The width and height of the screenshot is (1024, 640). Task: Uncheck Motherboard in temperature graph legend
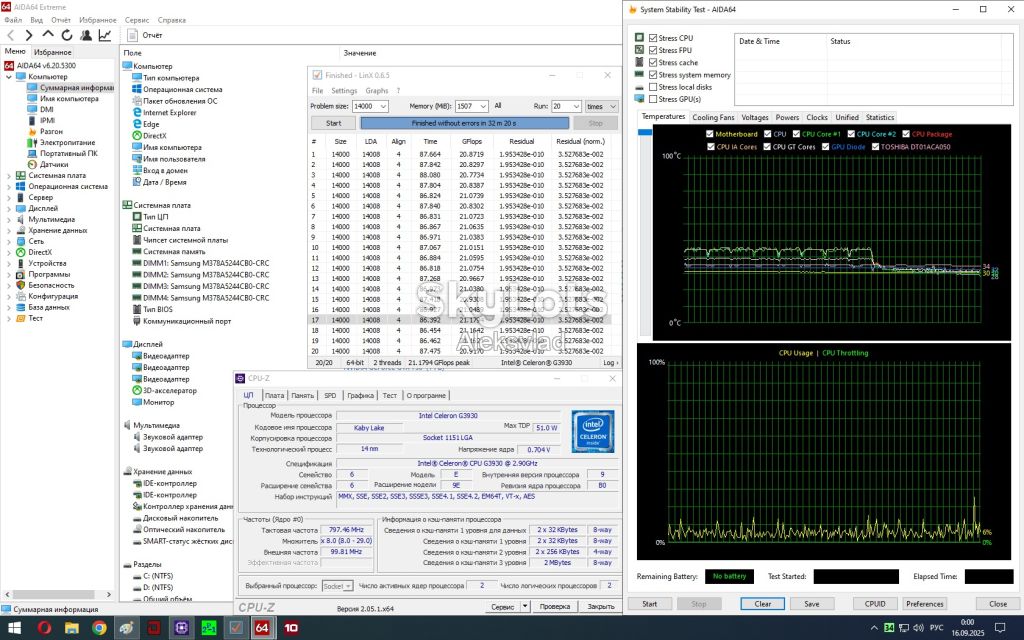pyautogui.click(x=710, y=134)
